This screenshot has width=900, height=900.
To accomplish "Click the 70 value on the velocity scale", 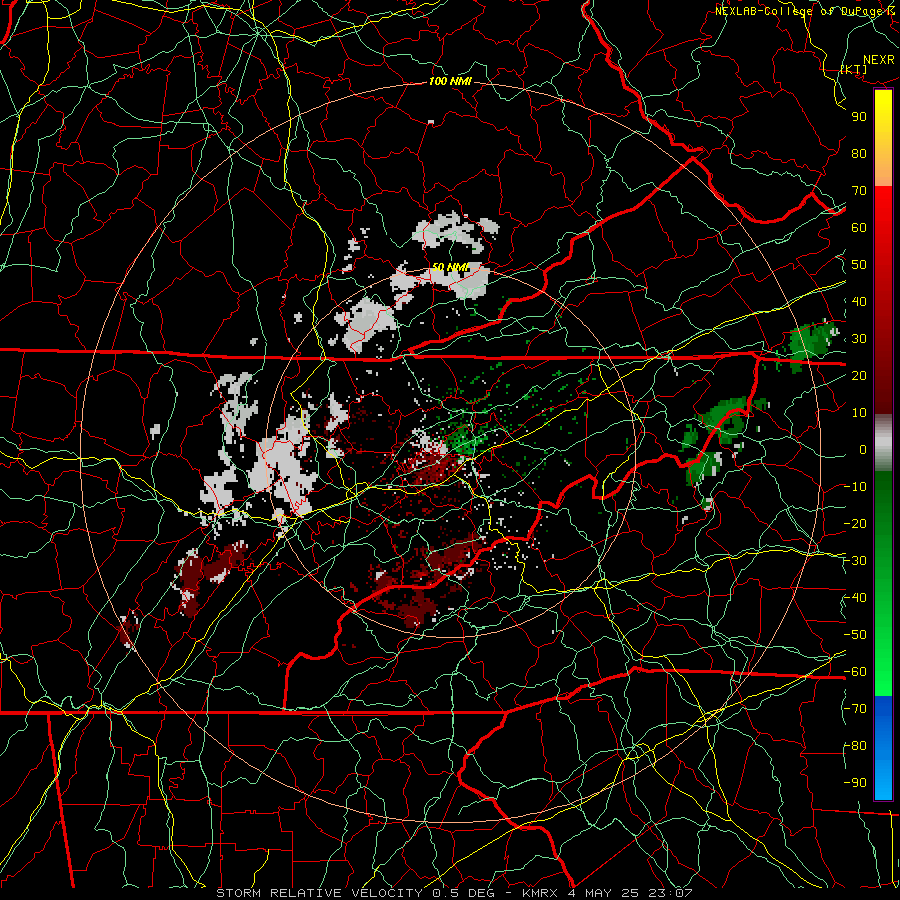I will [859, 191].
